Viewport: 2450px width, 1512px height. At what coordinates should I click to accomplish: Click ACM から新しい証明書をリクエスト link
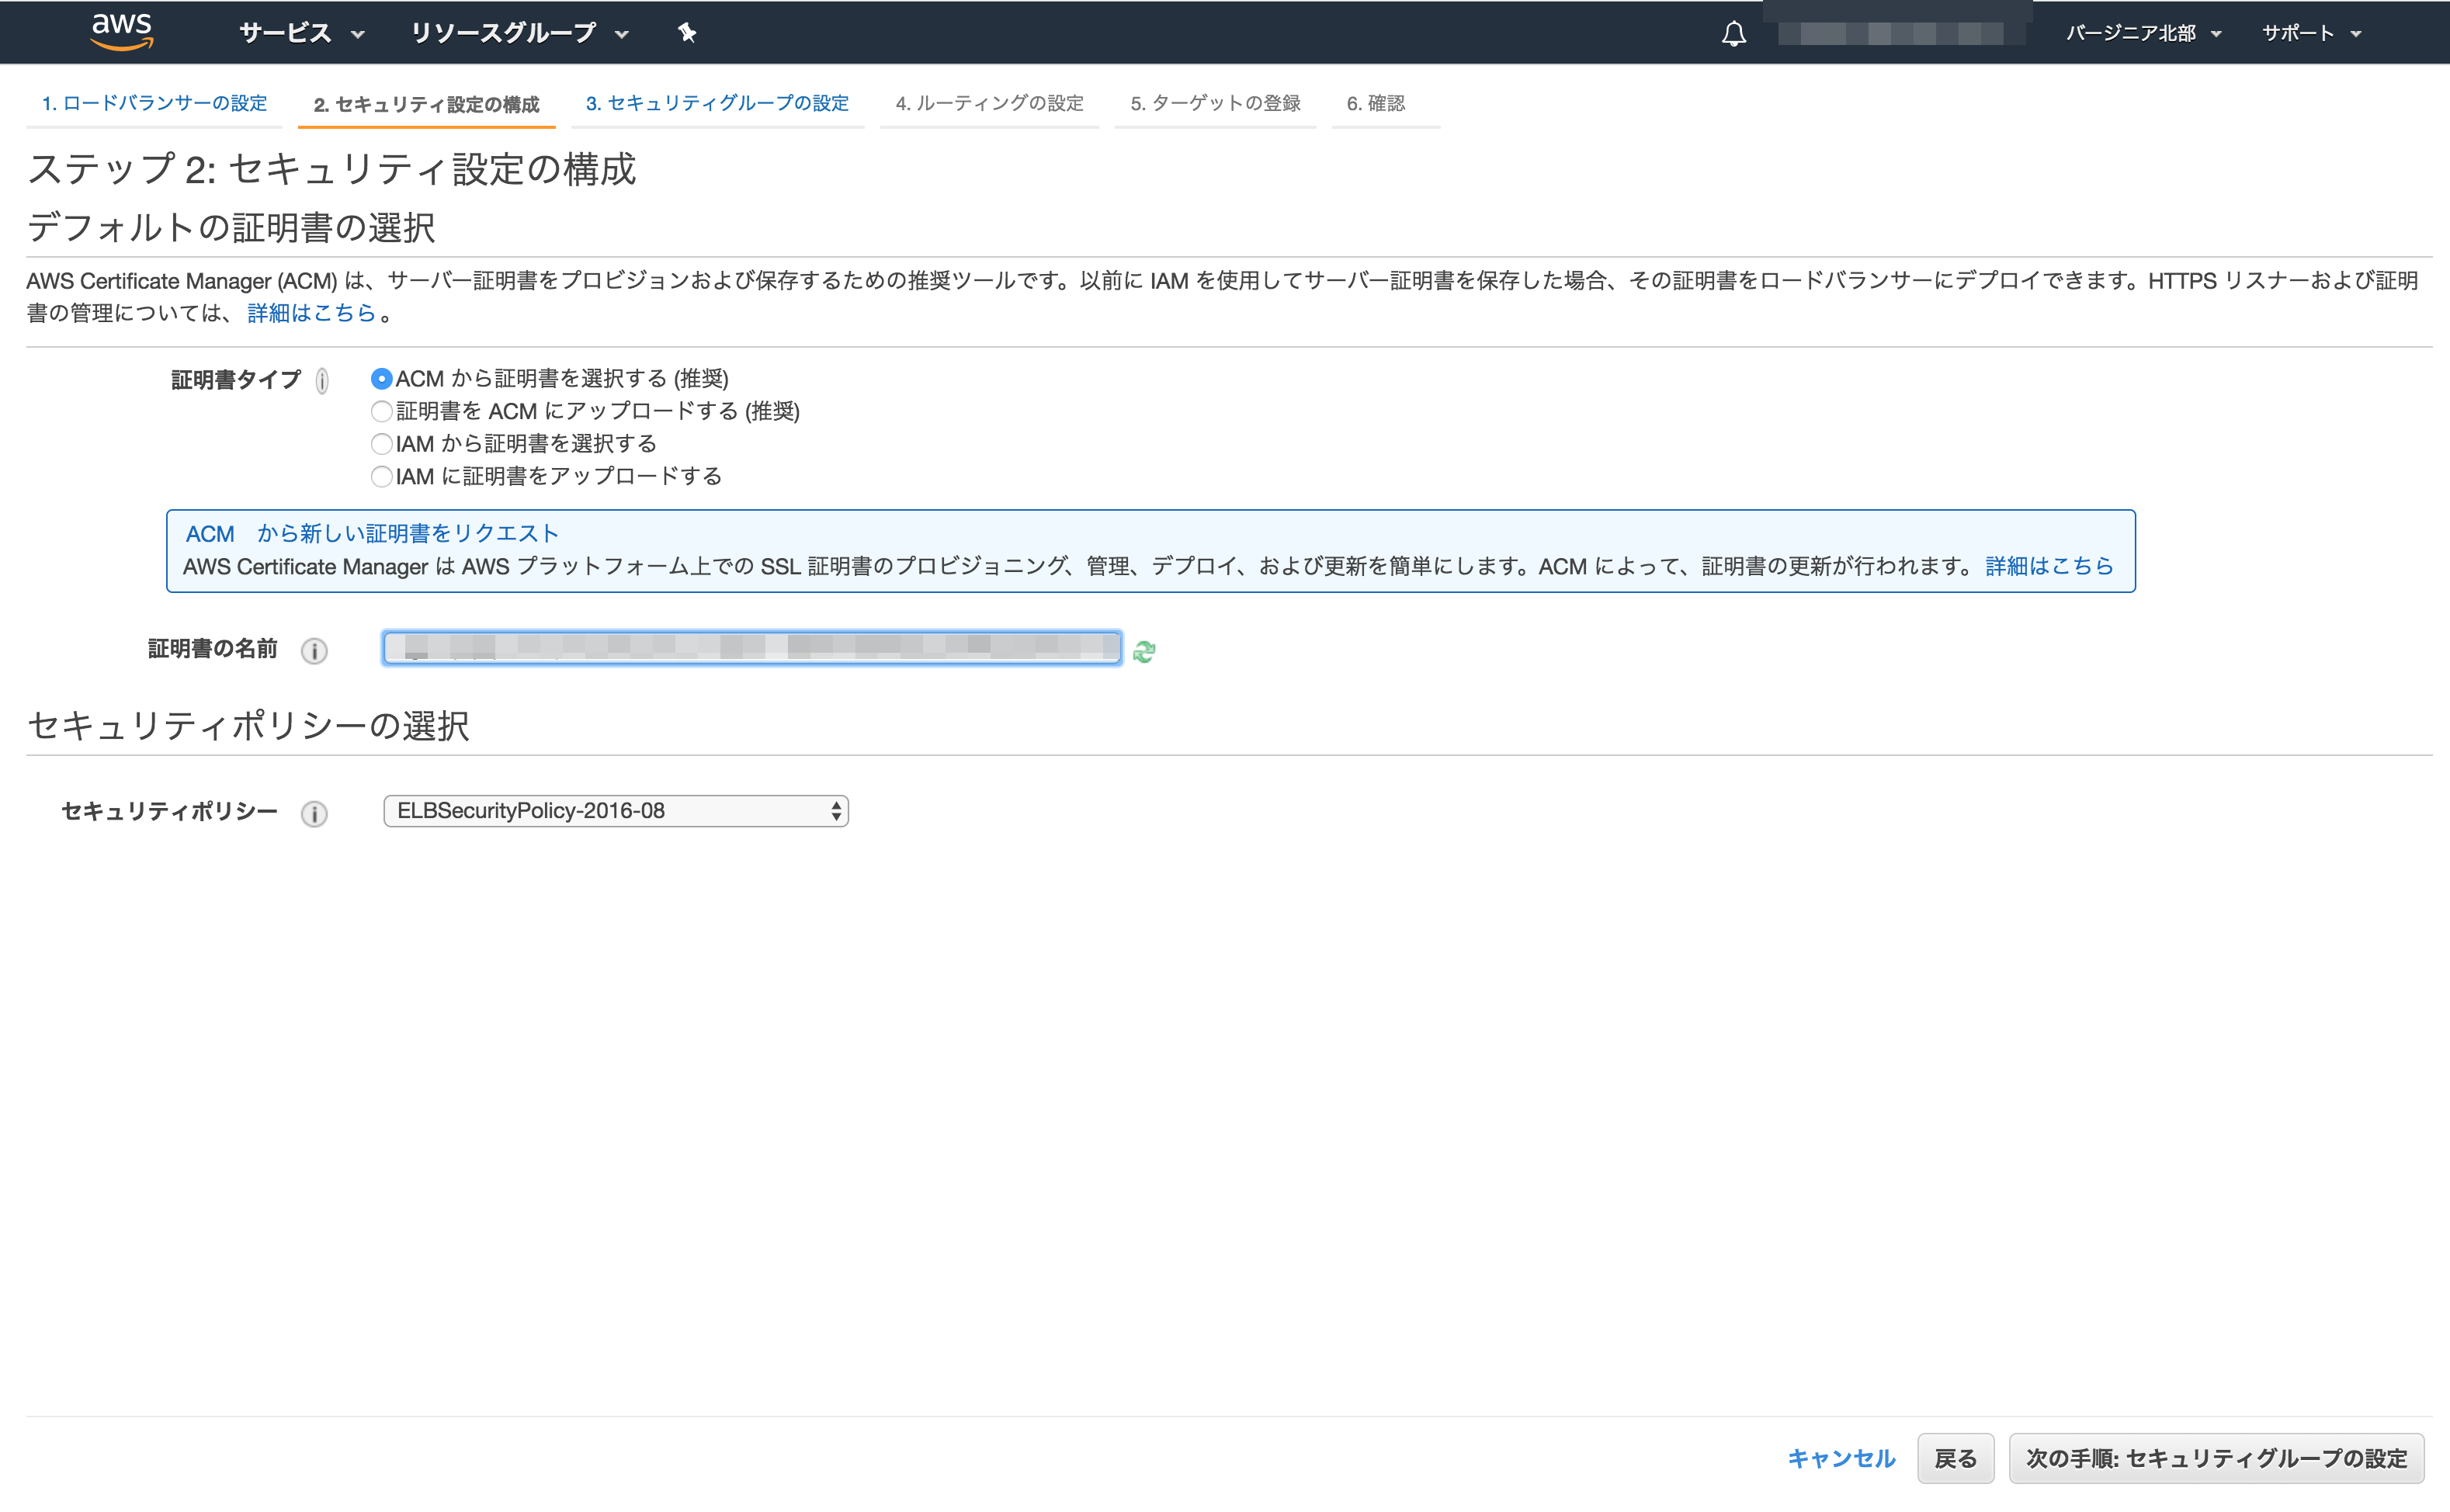click(372, 534)
